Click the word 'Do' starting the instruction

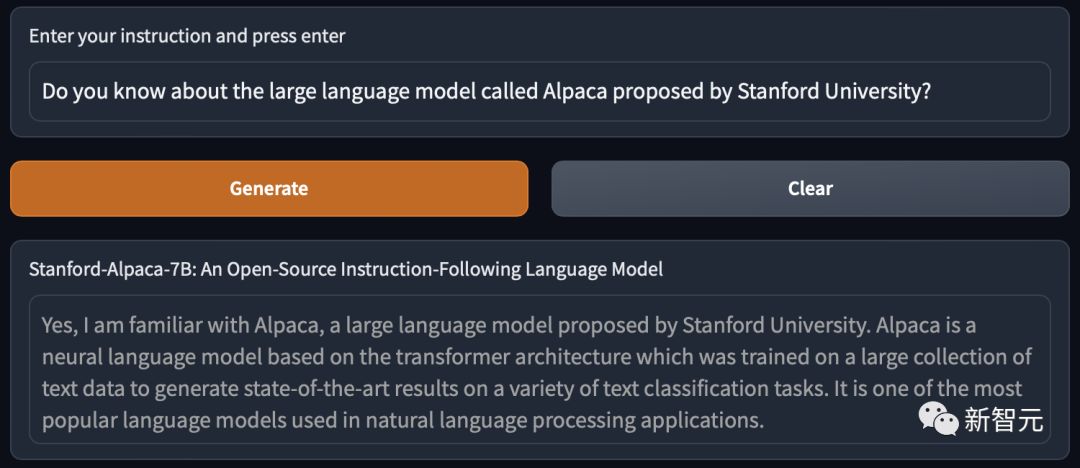54,91
